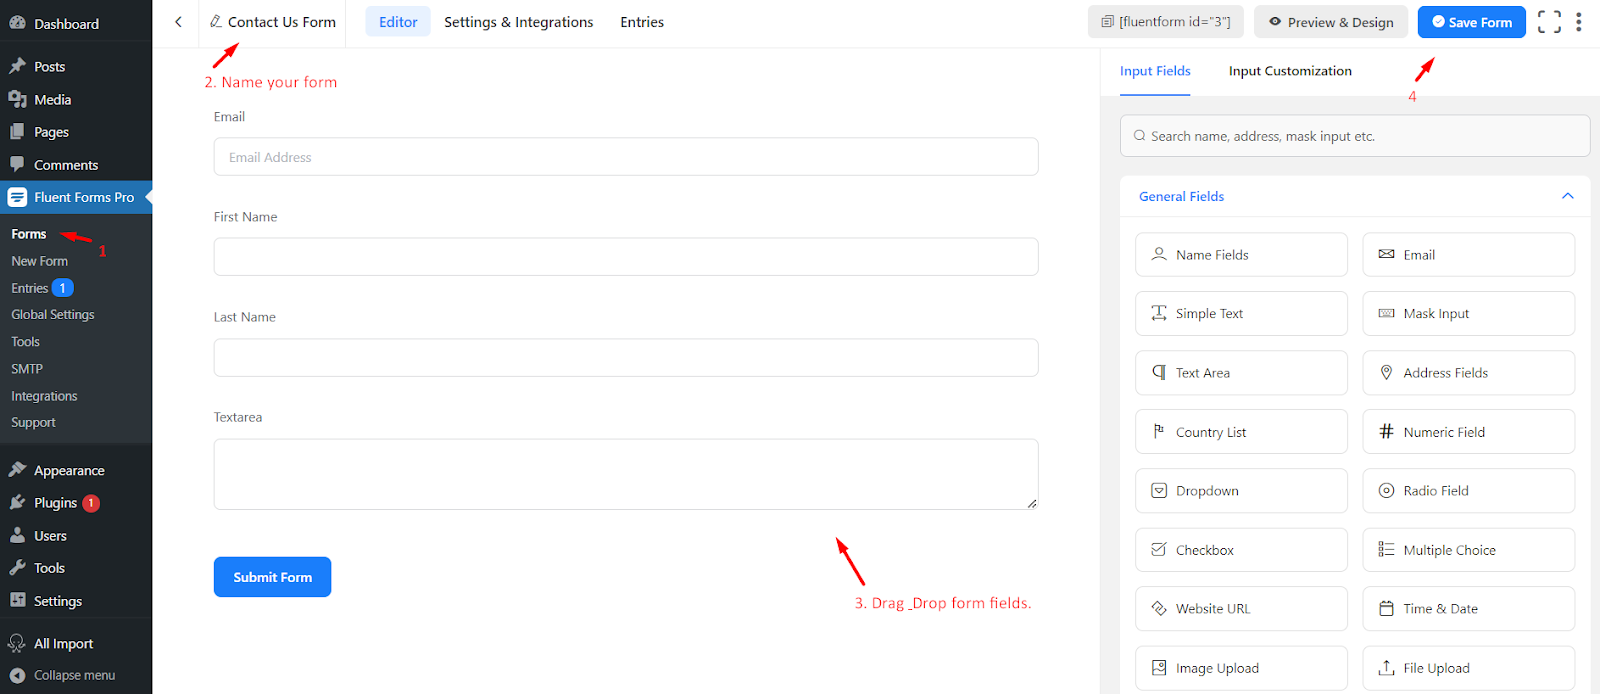The width and height of the screenshot is (1600, 694).
Task: Open the Forms submenu link
Action: click(x=29, y=234)
